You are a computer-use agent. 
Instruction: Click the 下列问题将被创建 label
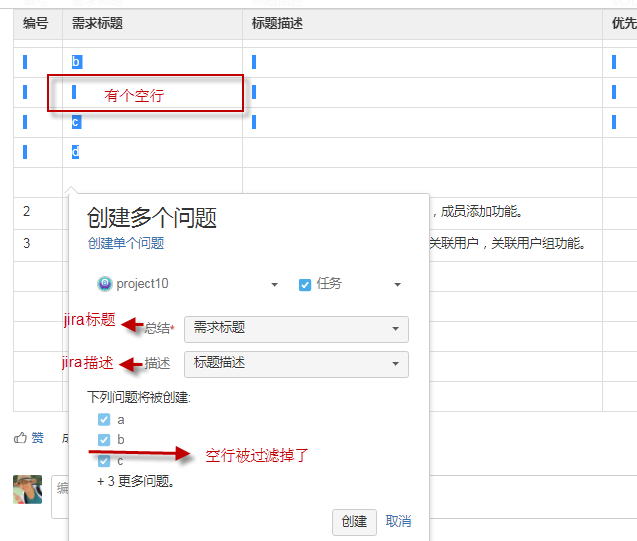pos(139,397)
